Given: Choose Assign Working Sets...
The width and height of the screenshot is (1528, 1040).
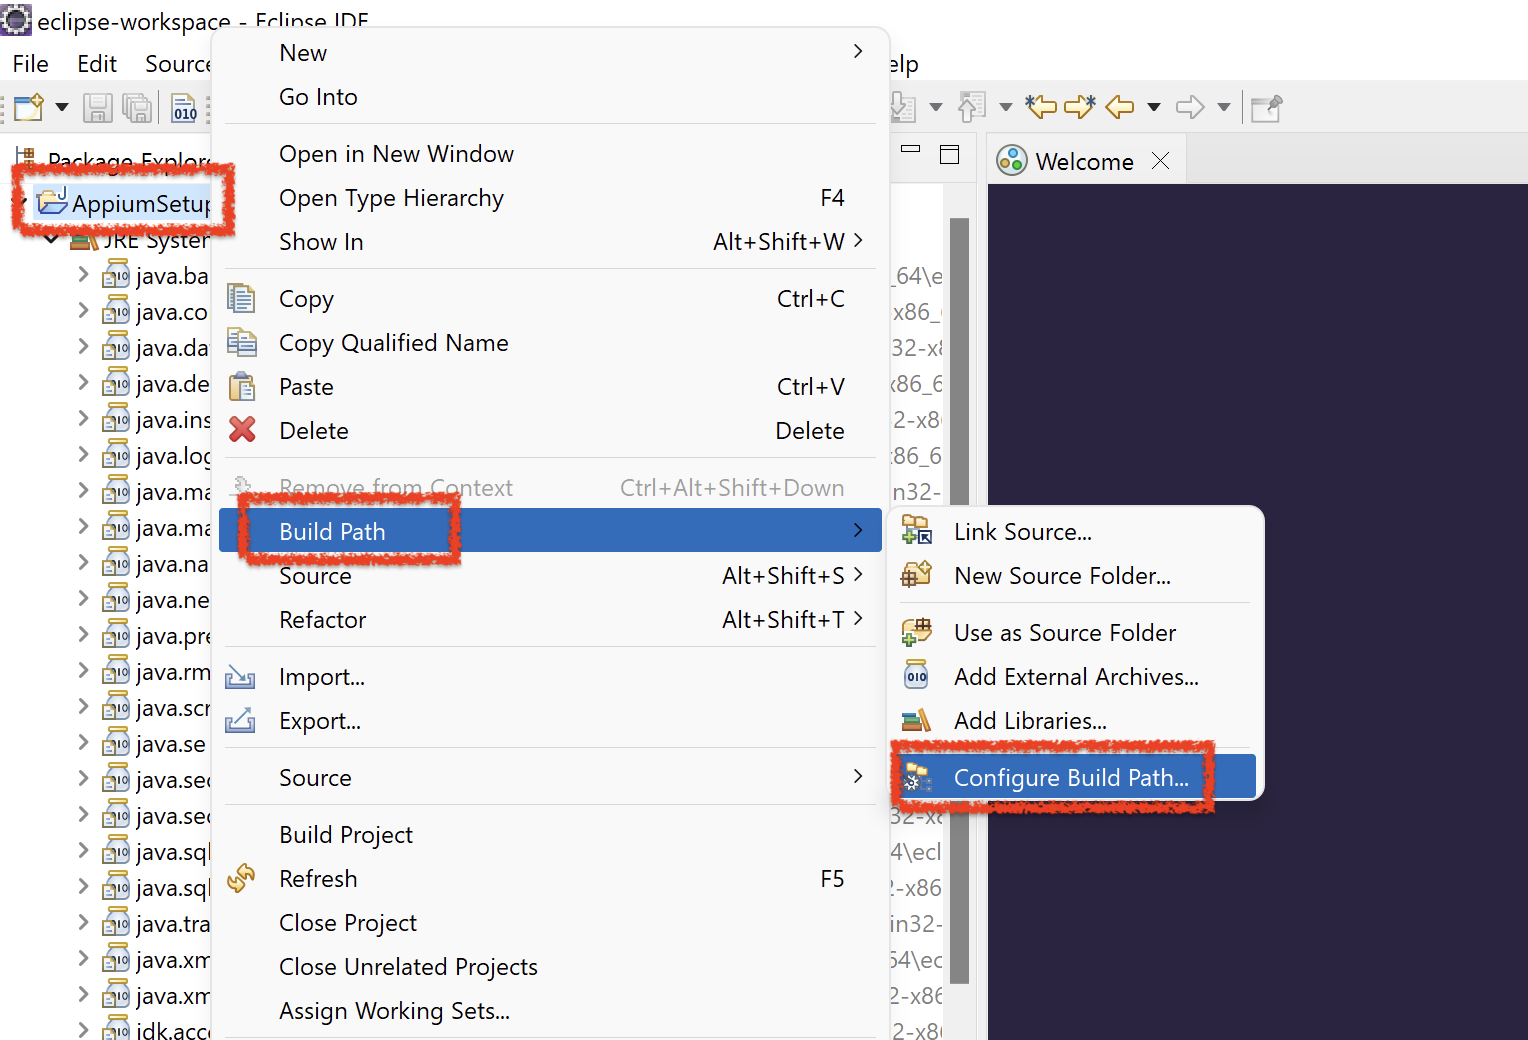Looking at the screenshot, I should coord(550,1011).
